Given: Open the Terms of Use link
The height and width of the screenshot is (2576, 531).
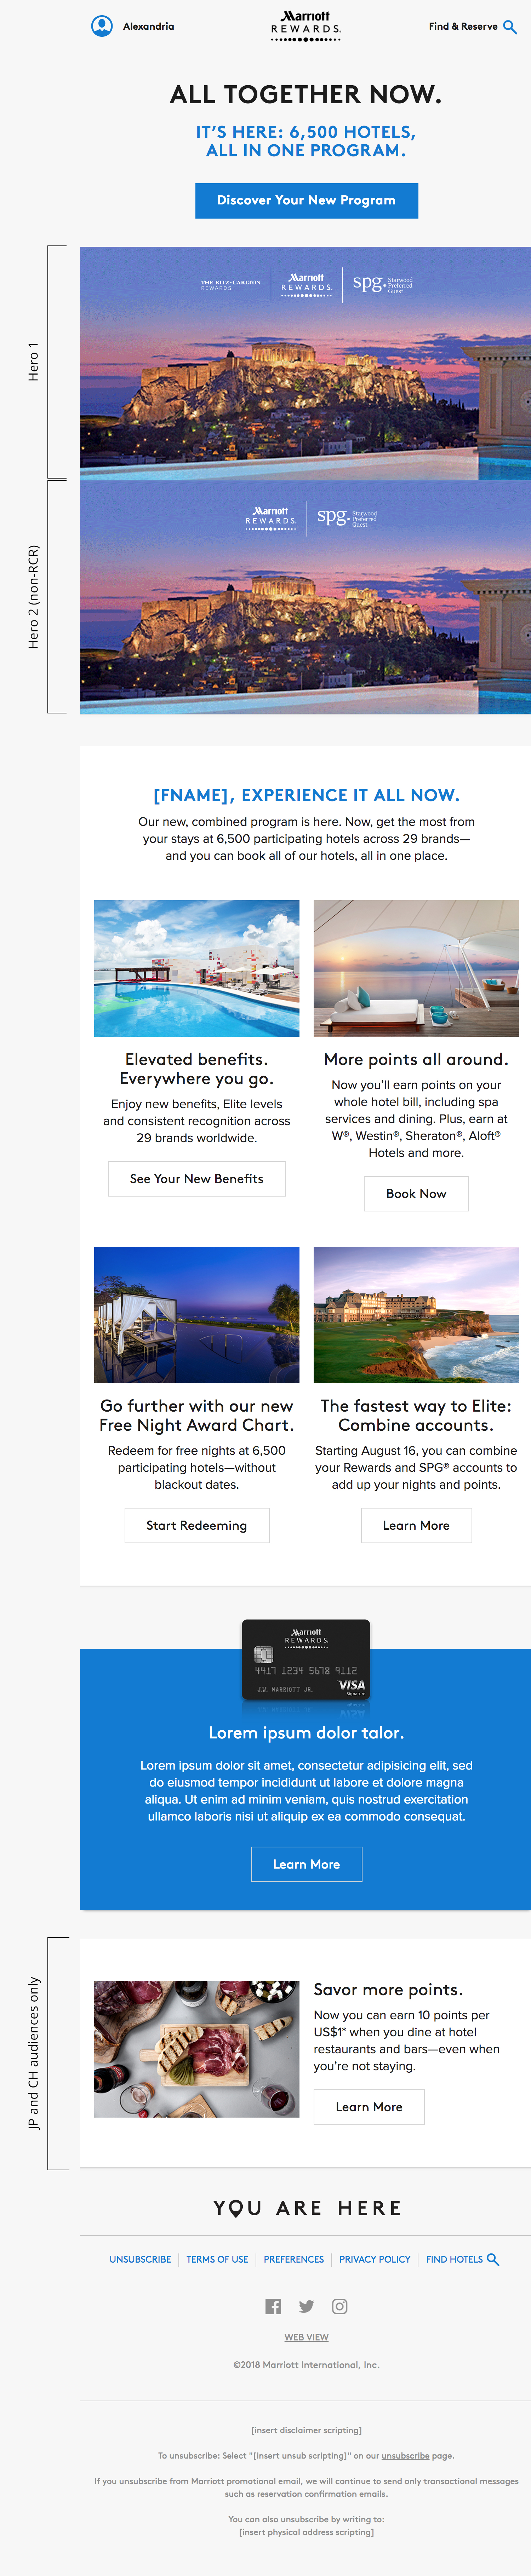Looking at the screenshot, I should [217, 2259].
